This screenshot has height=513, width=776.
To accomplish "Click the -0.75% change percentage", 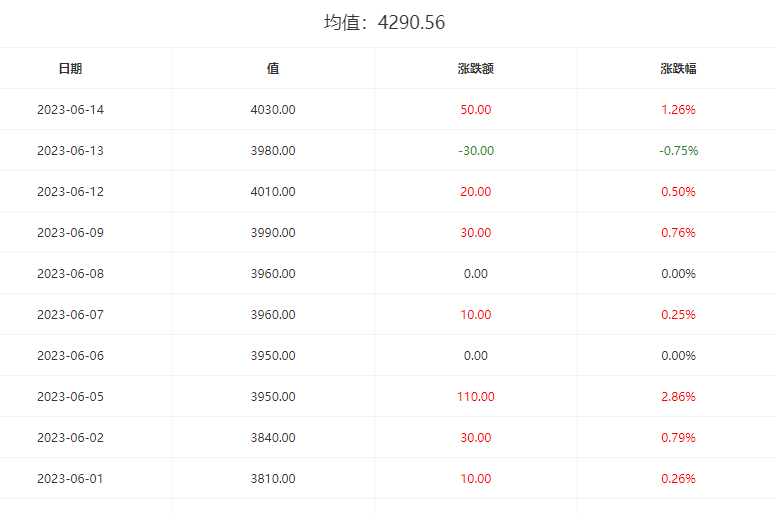I will click(678, 151).
